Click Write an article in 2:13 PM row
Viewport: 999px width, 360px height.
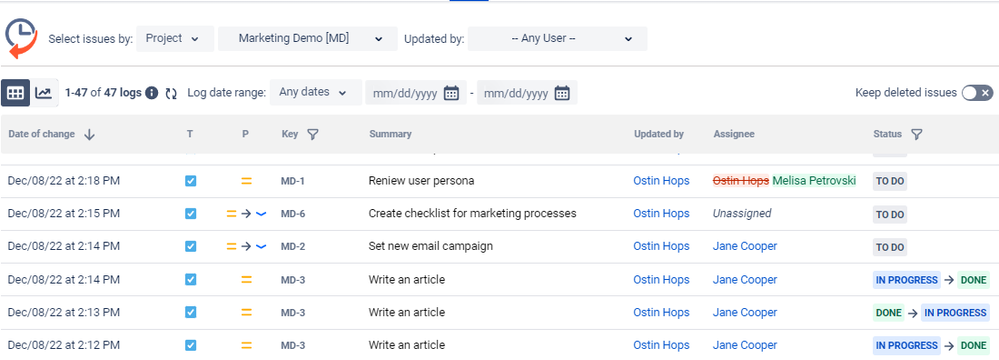pos(406,312)
